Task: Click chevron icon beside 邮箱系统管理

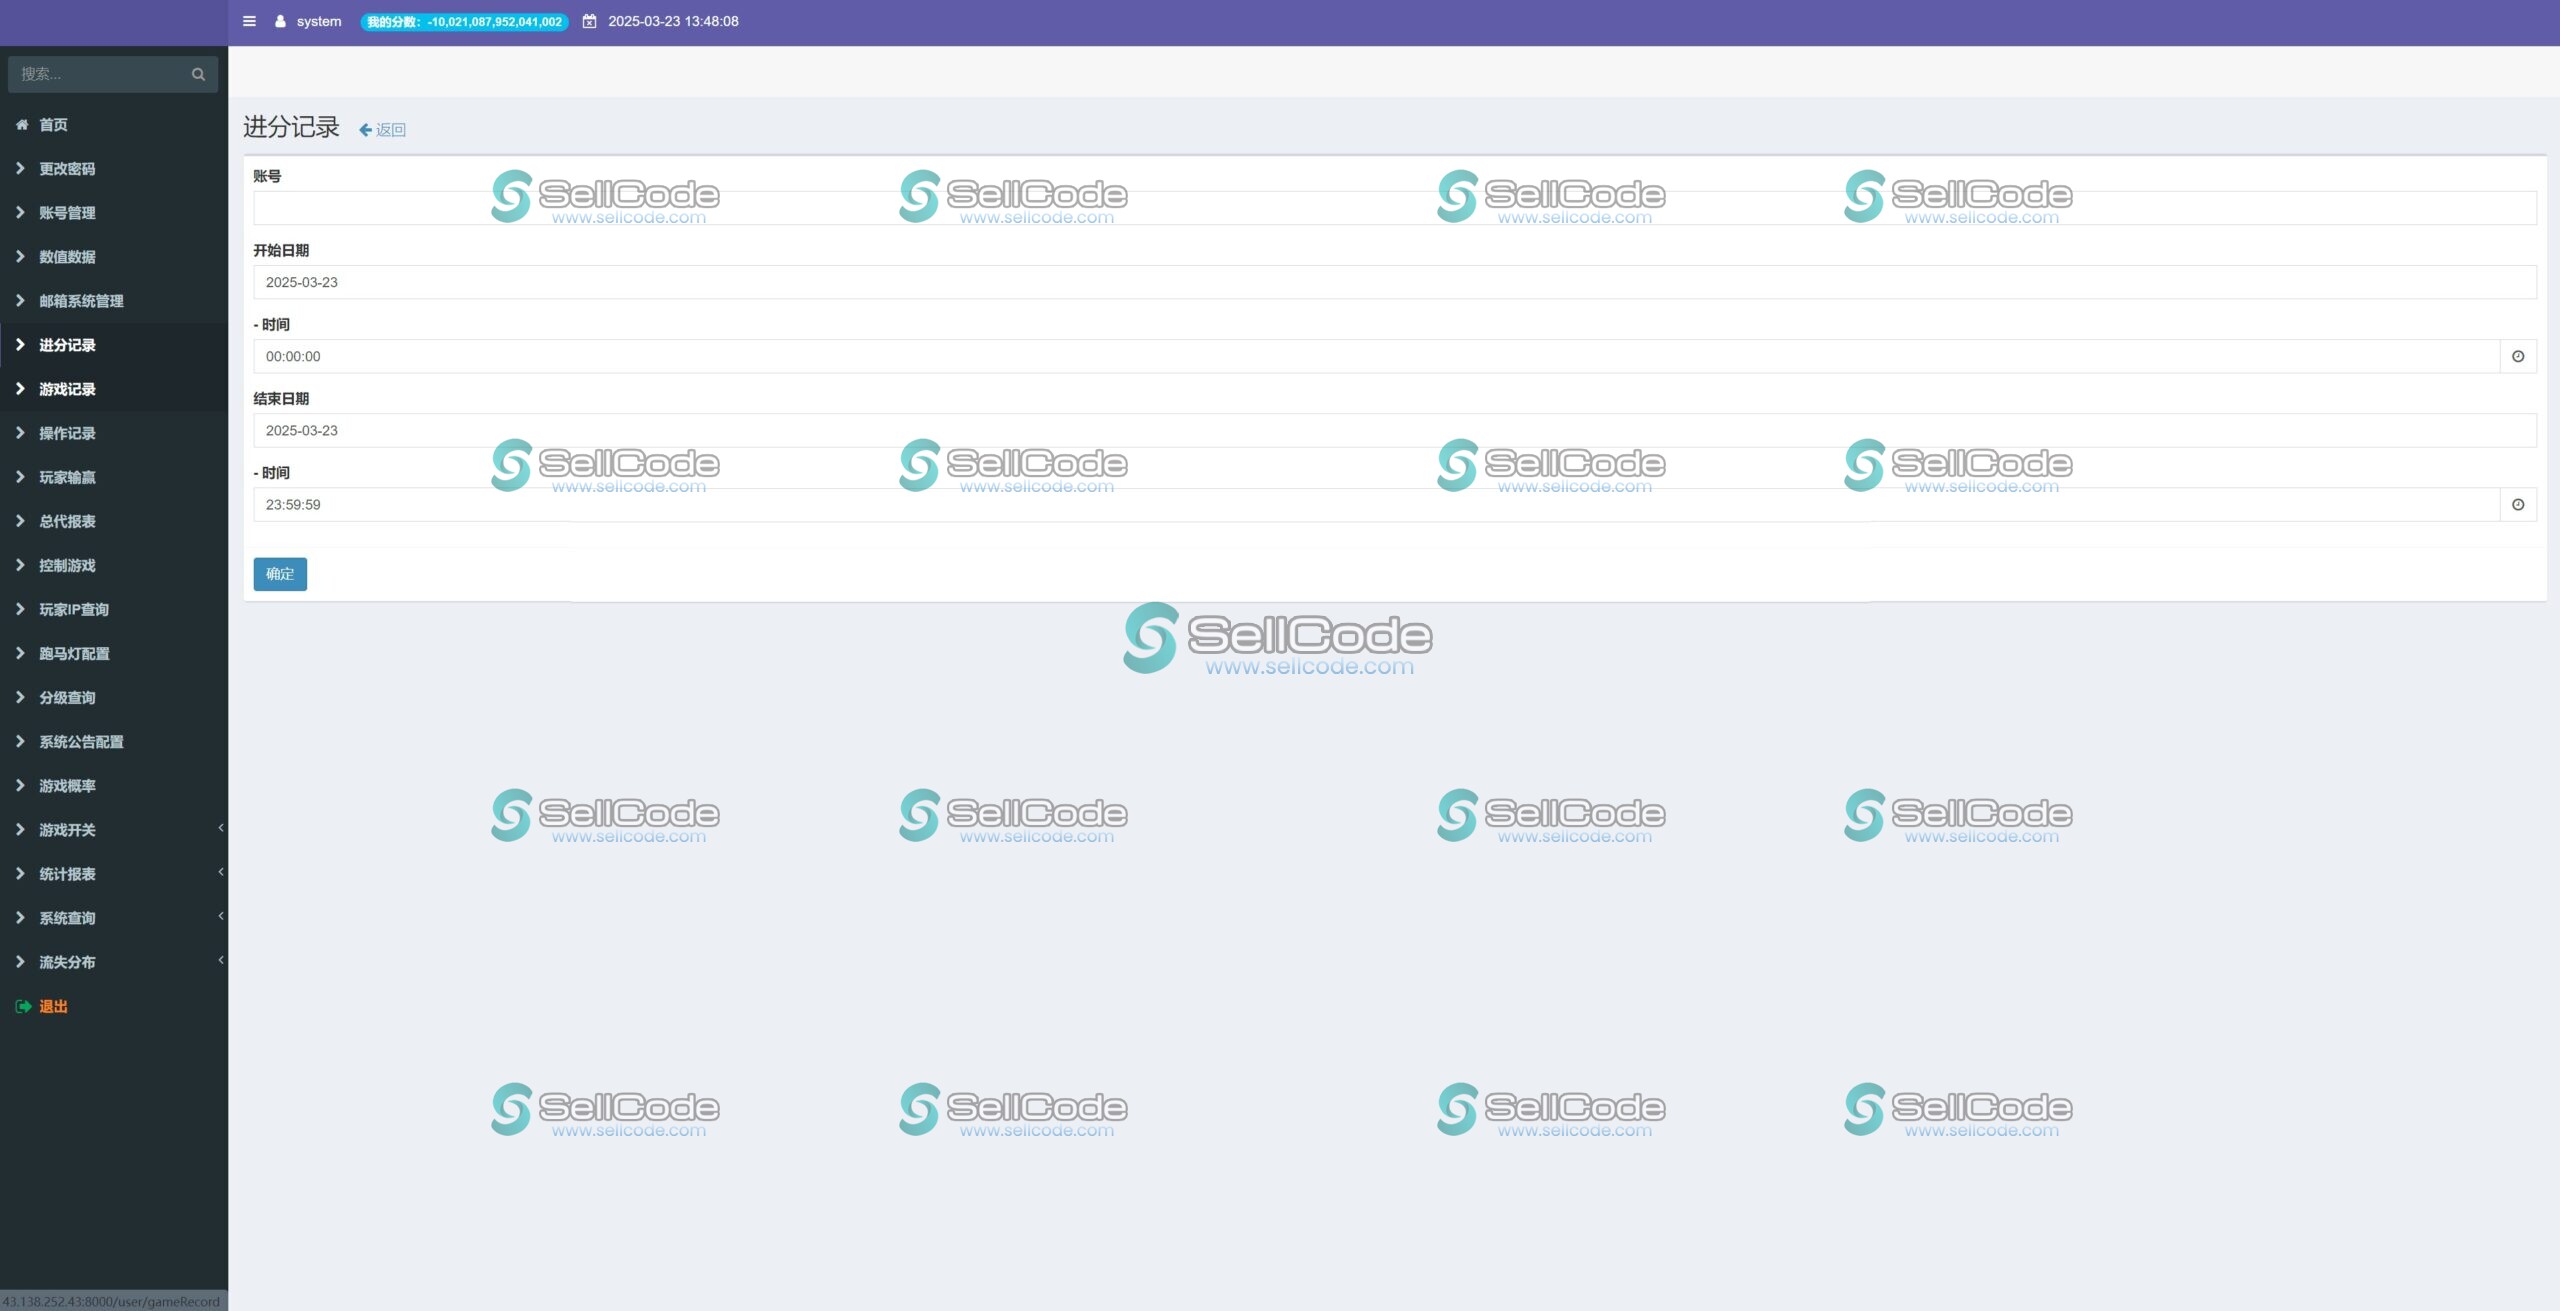Action: (20, 300)
